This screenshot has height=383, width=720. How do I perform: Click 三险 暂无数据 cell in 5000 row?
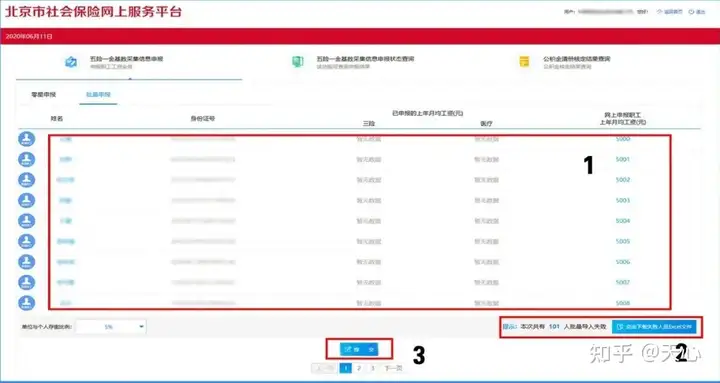coord(369,139)
